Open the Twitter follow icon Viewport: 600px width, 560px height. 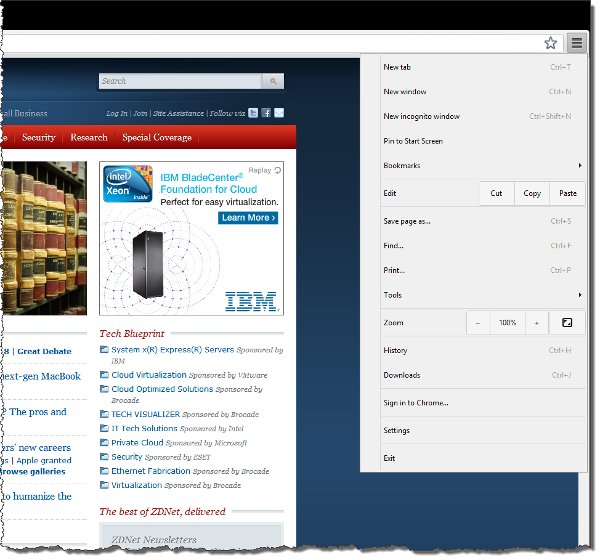coord(254,113)
